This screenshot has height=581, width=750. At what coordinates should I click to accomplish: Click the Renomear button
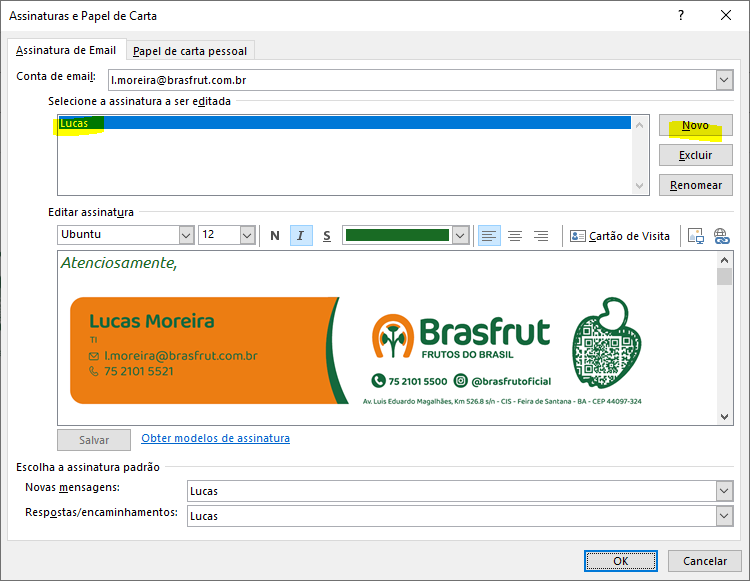pos(695,185)
